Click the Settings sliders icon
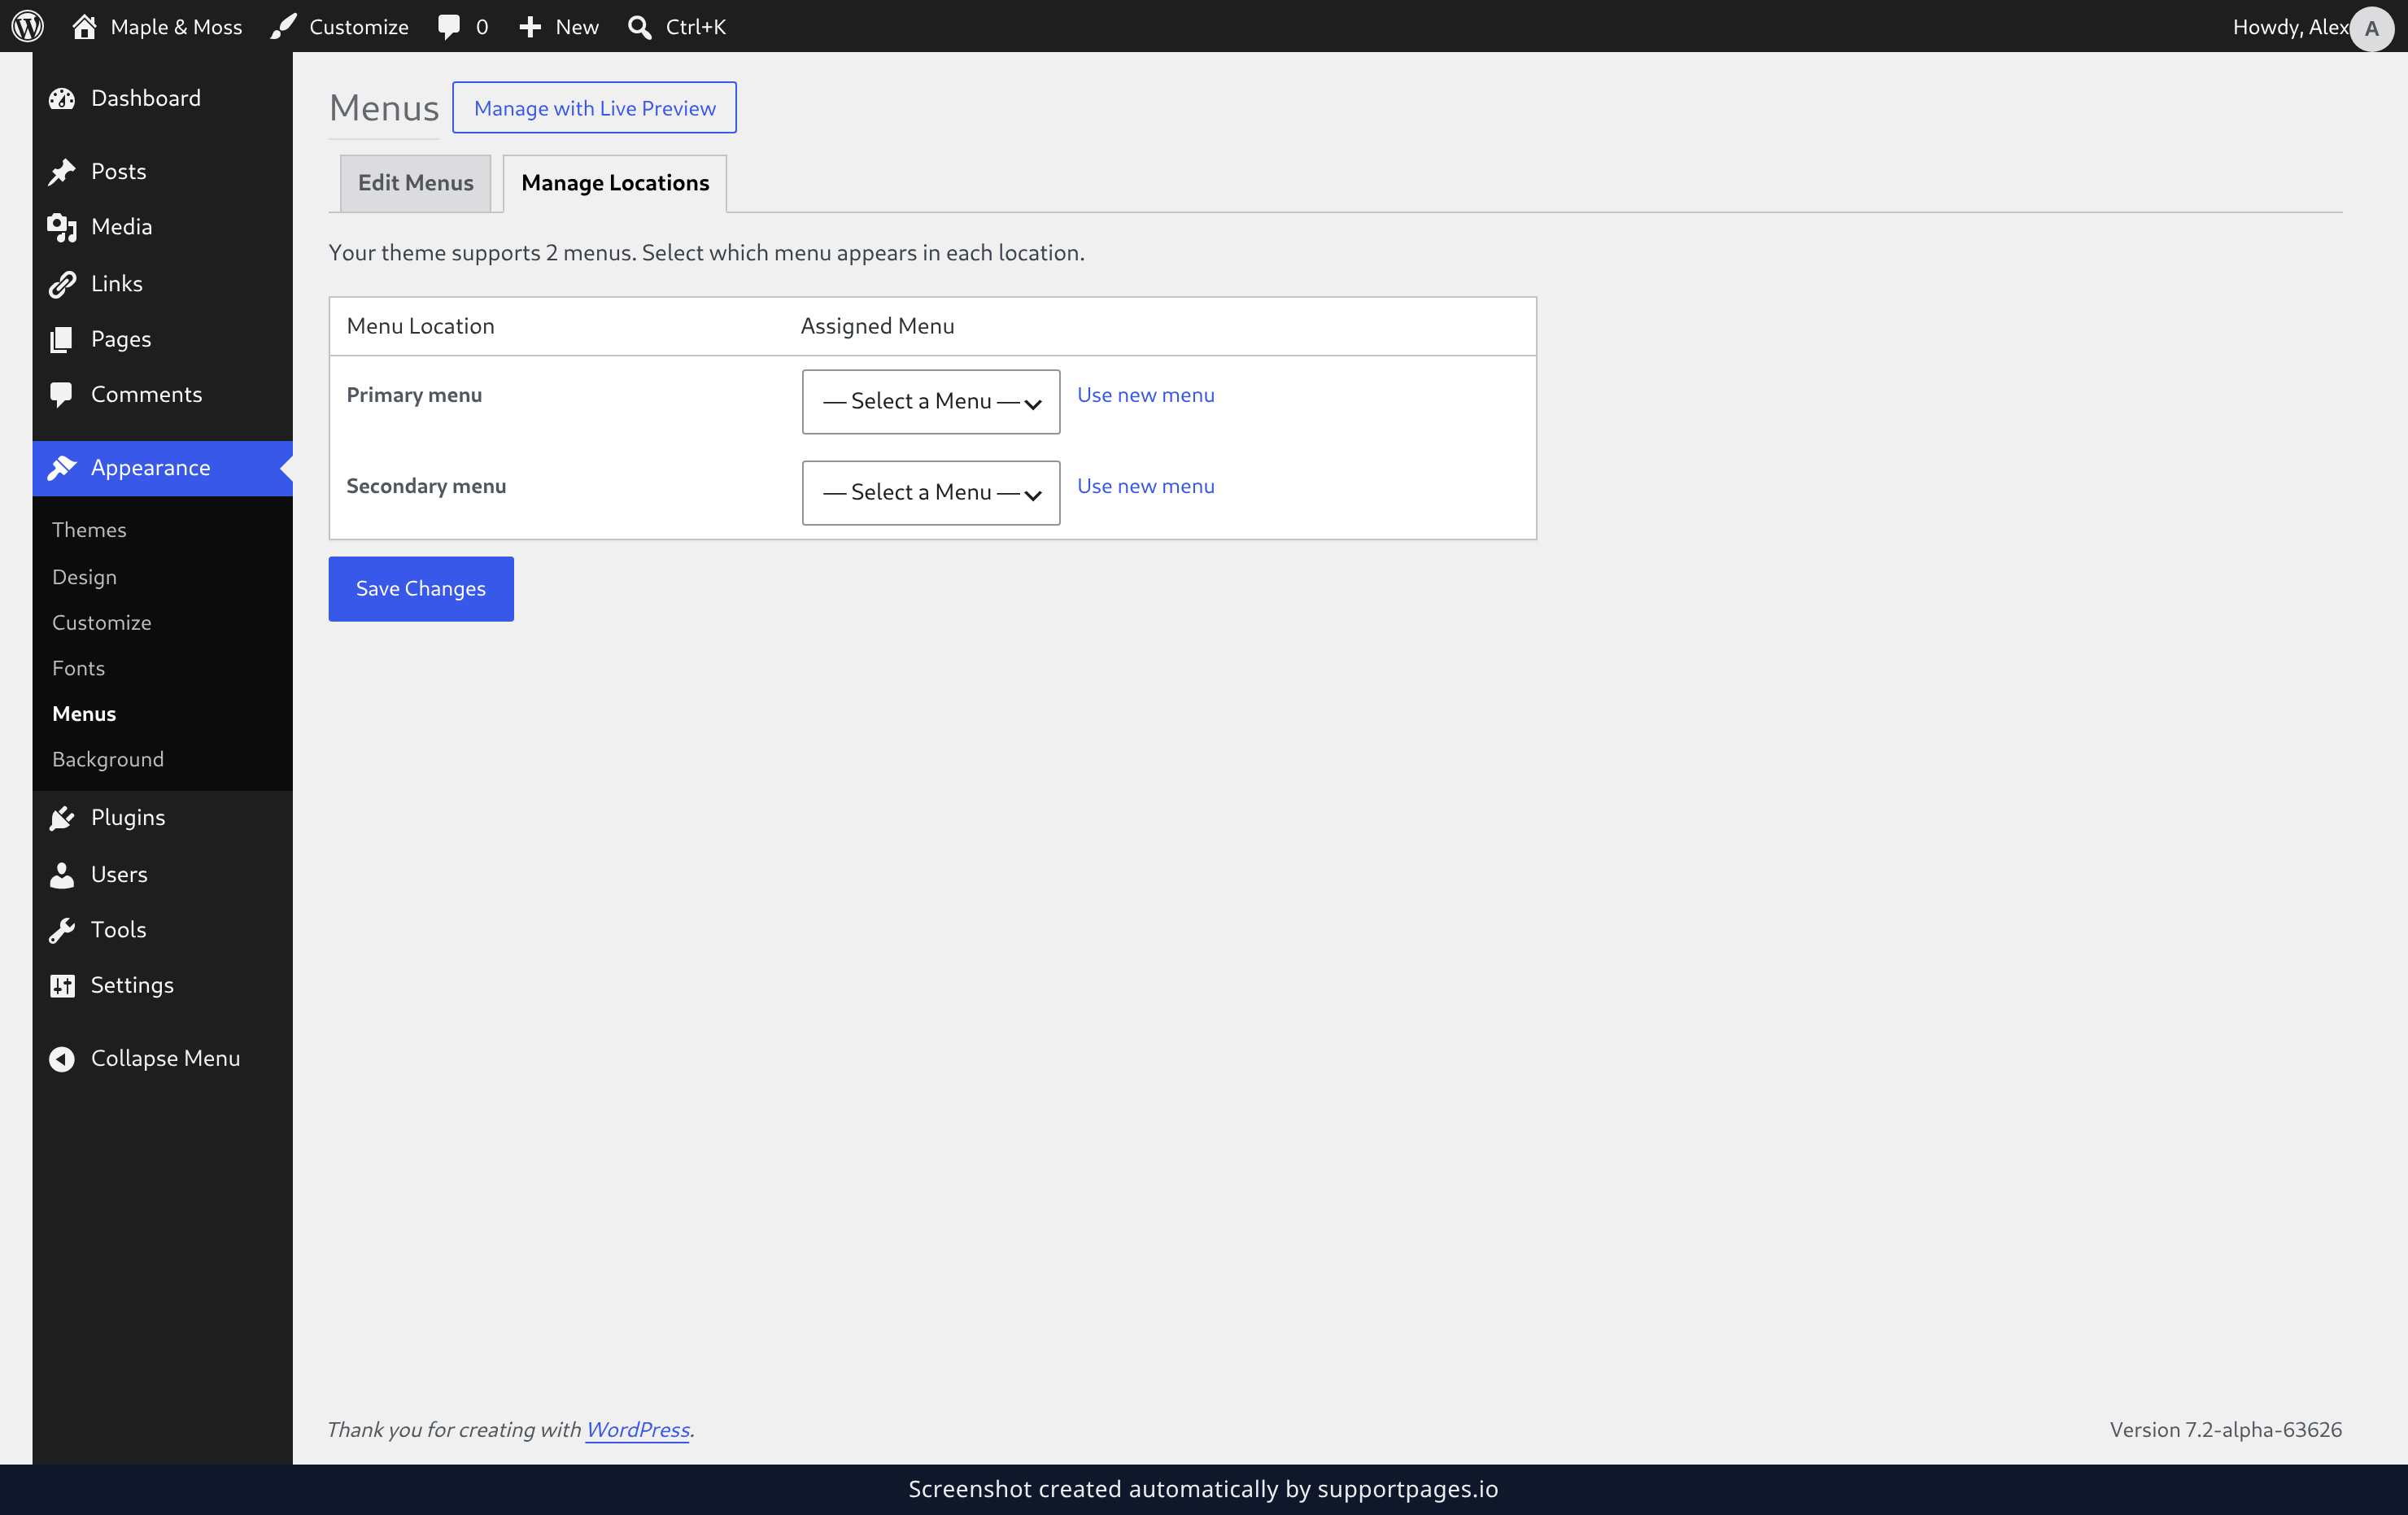This screenshot has width=2408, height=1515. click(x=62, y=986)
